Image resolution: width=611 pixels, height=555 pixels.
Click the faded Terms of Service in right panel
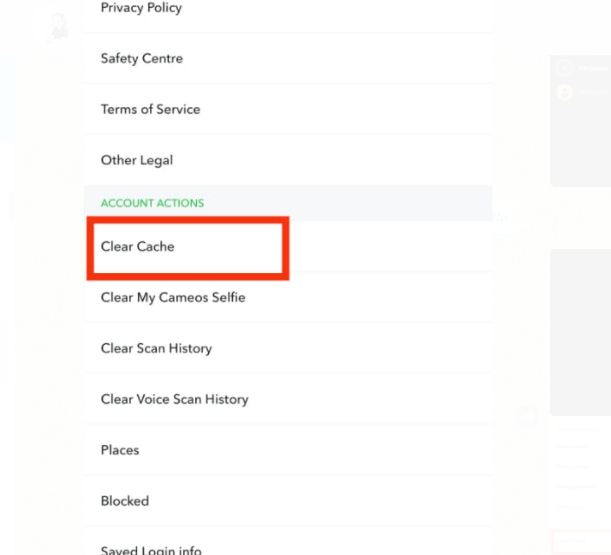(x=576, y=487)
